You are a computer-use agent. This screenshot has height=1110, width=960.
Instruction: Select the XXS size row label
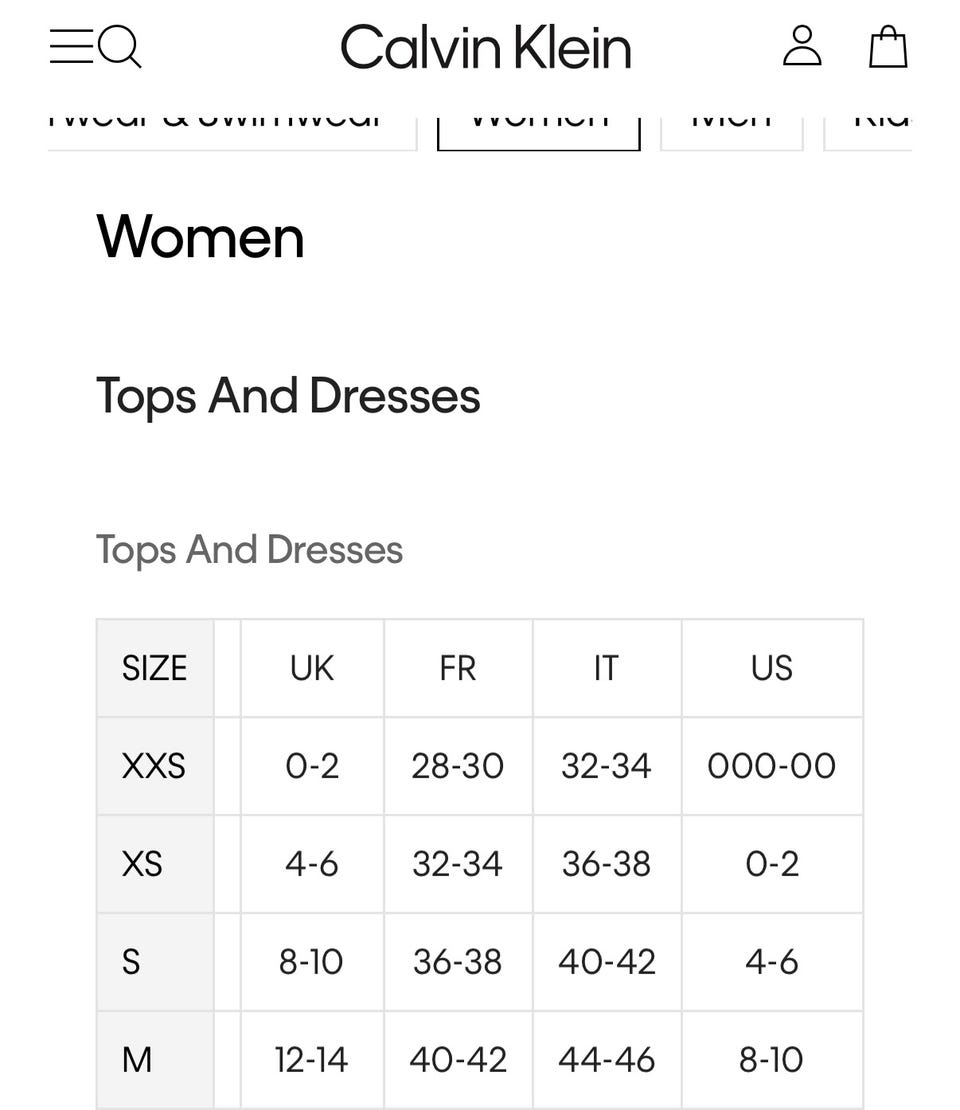click(154, 766)
